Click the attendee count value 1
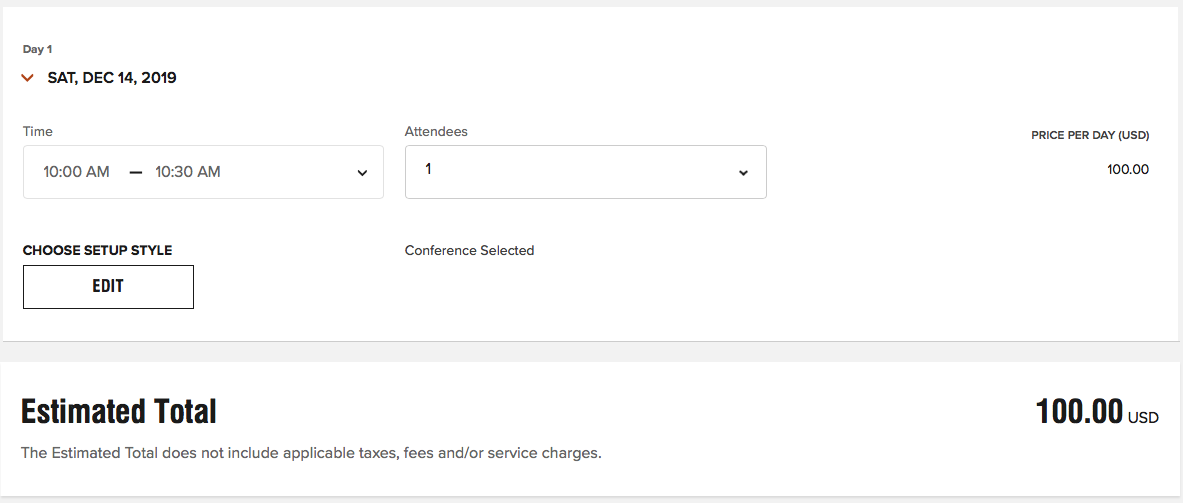Screen dimensions: 1183x503 (429, 169)
